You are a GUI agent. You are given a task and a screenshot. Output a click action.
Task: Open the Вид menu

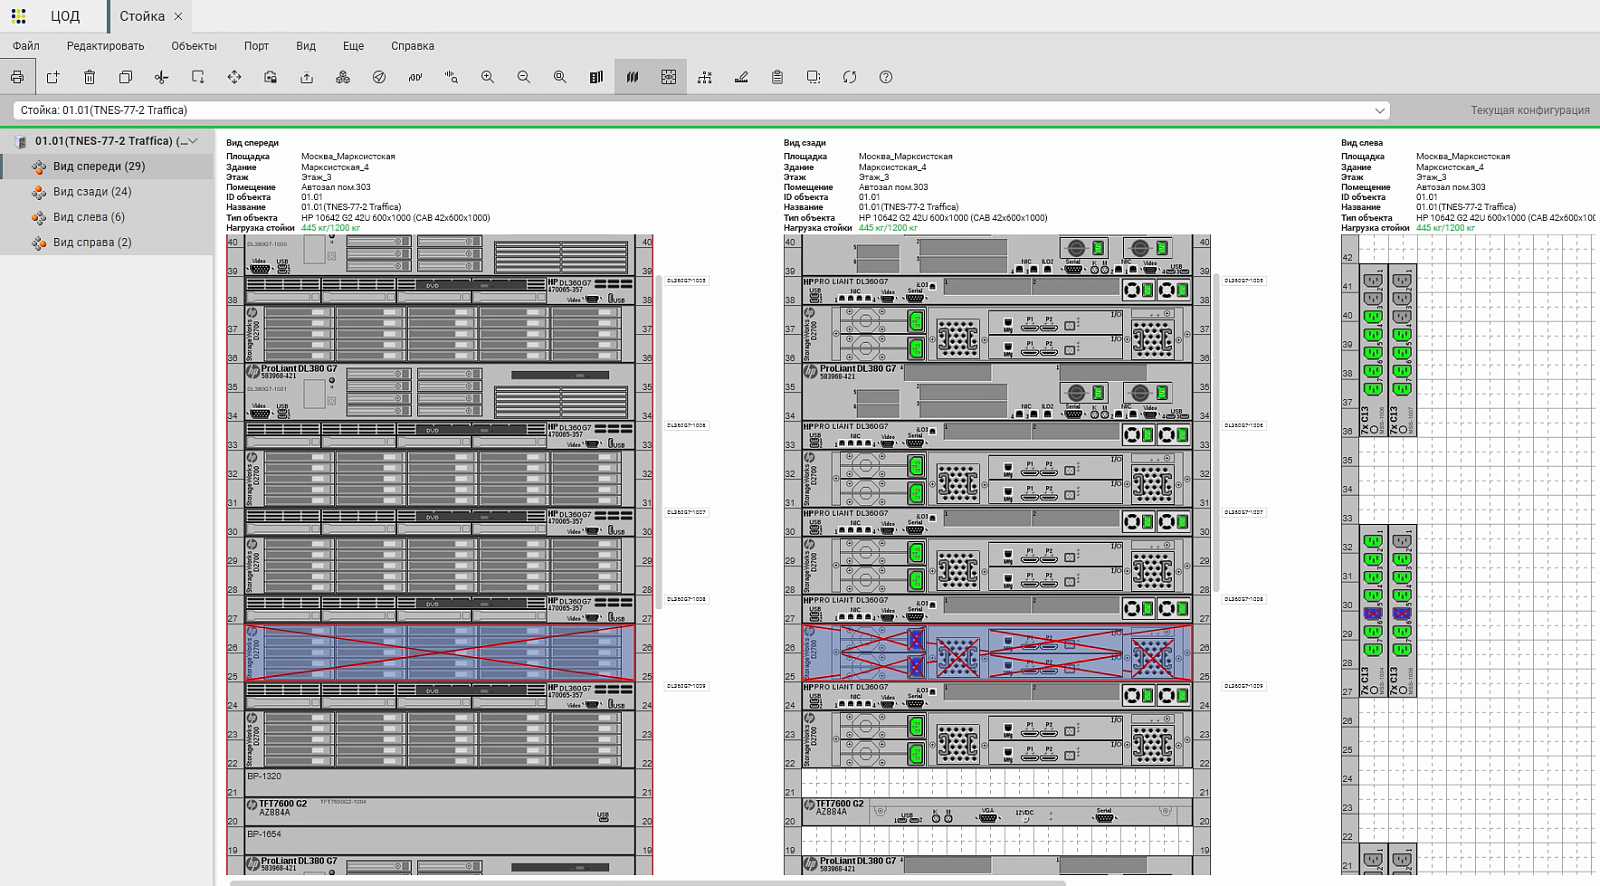[306, 46]
